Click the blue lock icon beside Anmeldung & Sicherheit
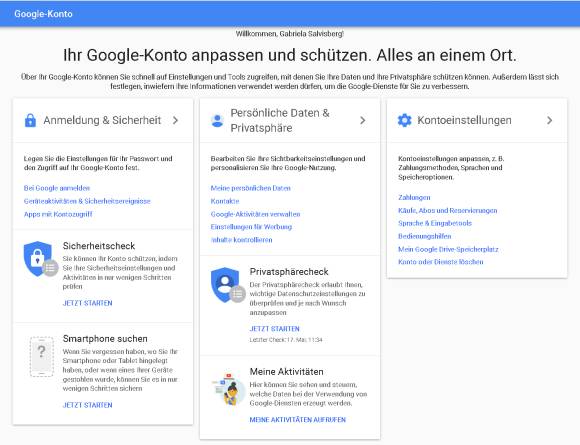The width and height of the screenshot is (580, 445). (30, 121)
